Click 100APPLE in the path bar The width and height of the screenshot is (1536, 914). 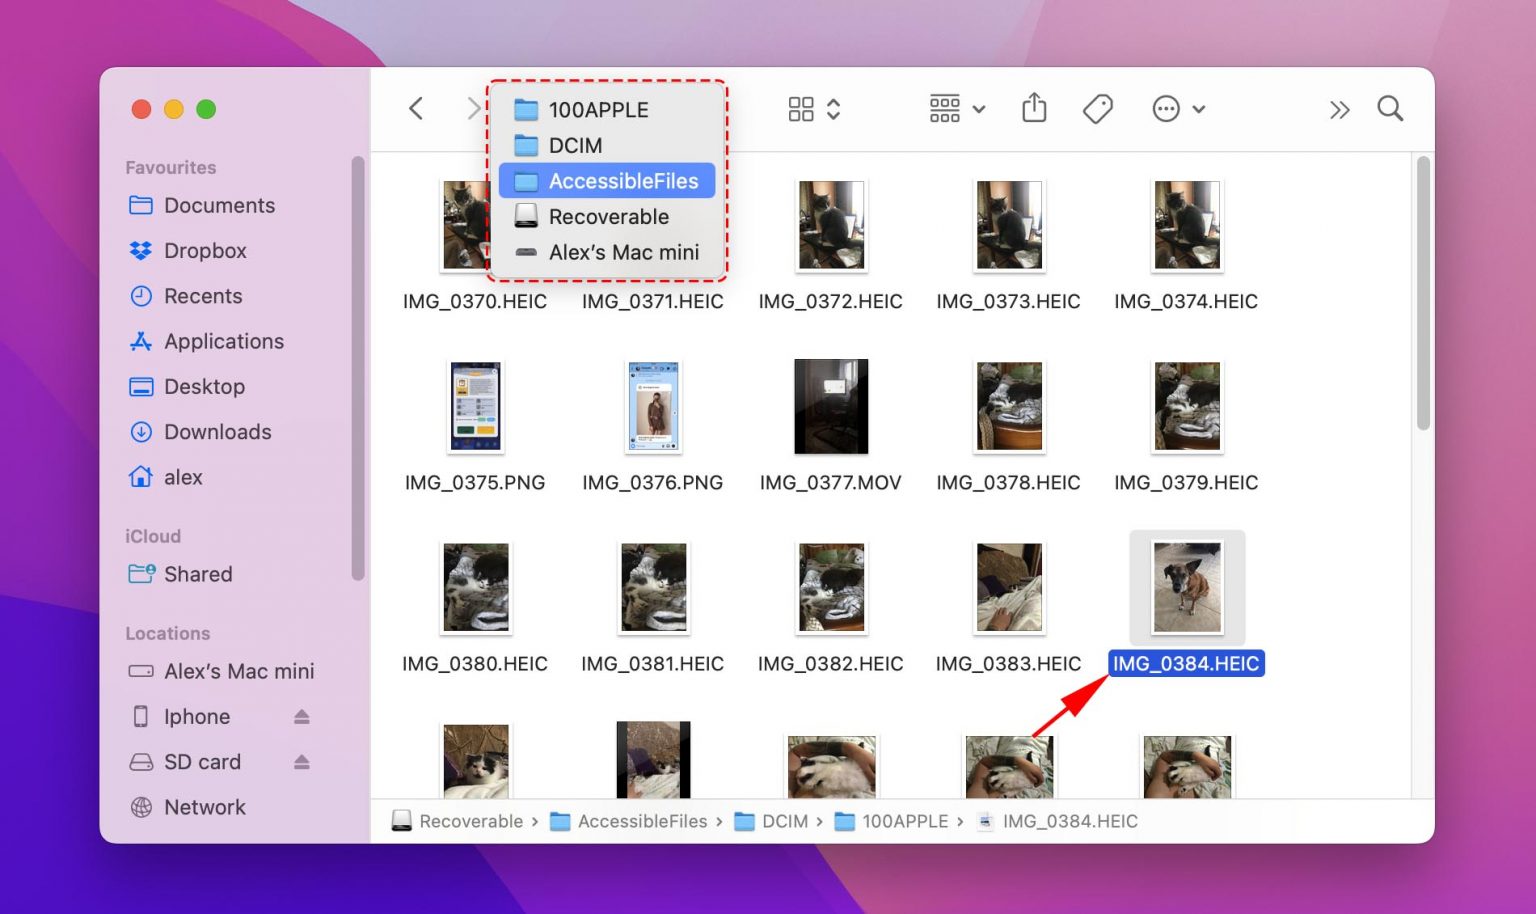coord(905,821)
